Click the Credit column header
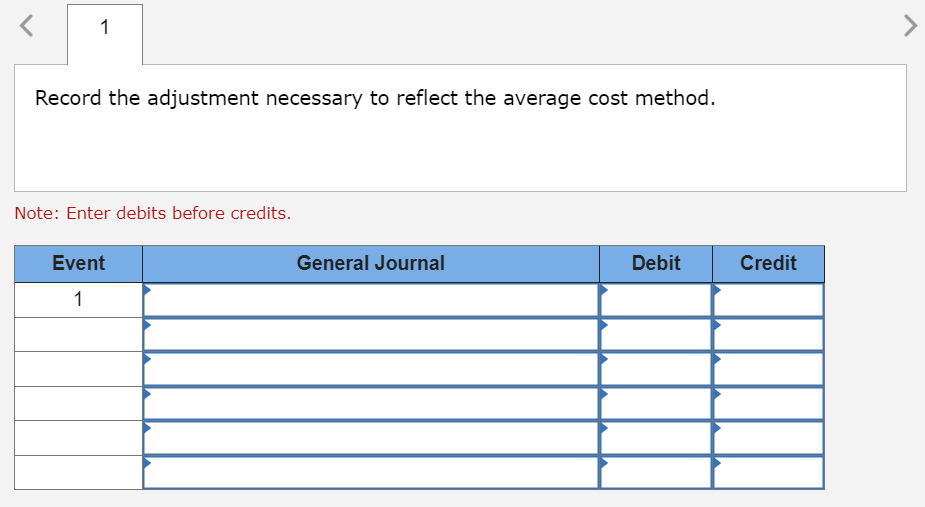Image resolution: width=925 pixels, height=507 pixels. coord(769,263)
